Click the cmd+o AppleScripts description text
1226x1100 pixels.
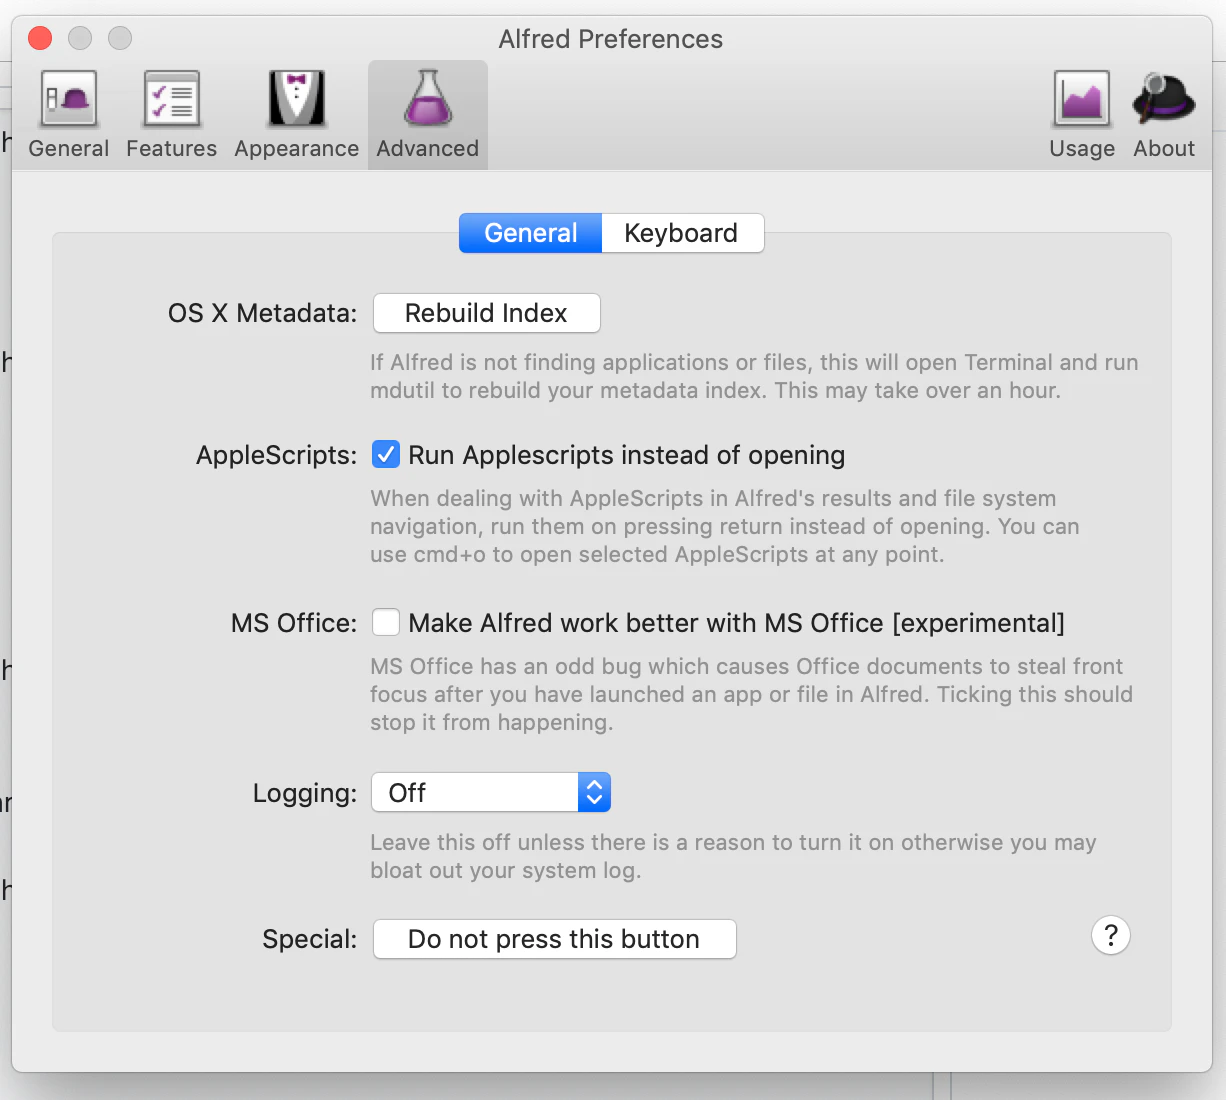725,526
